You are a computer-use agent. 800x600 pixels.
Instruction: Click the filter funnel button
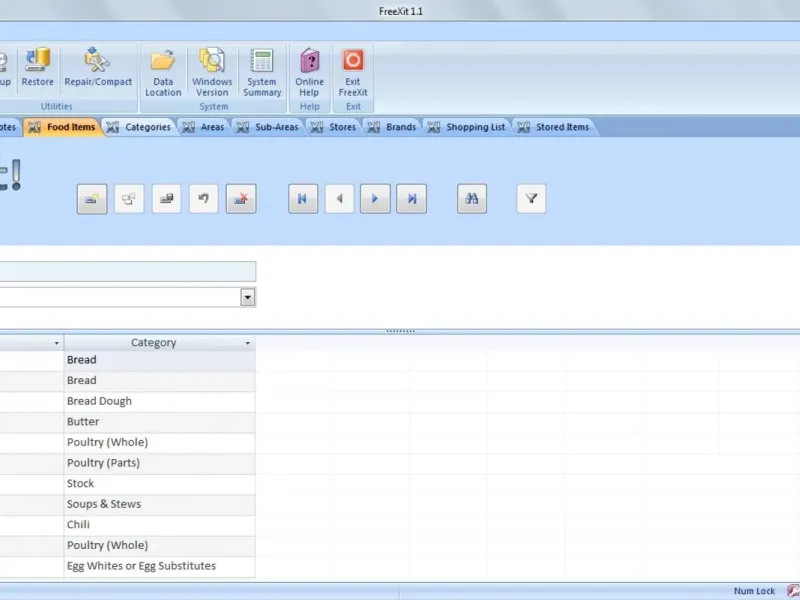click(531, 198)
